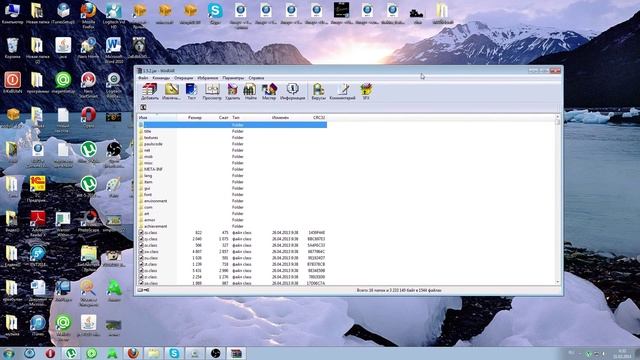
Task: Select the paulscode folder row
Action: [x=232, y=144]
